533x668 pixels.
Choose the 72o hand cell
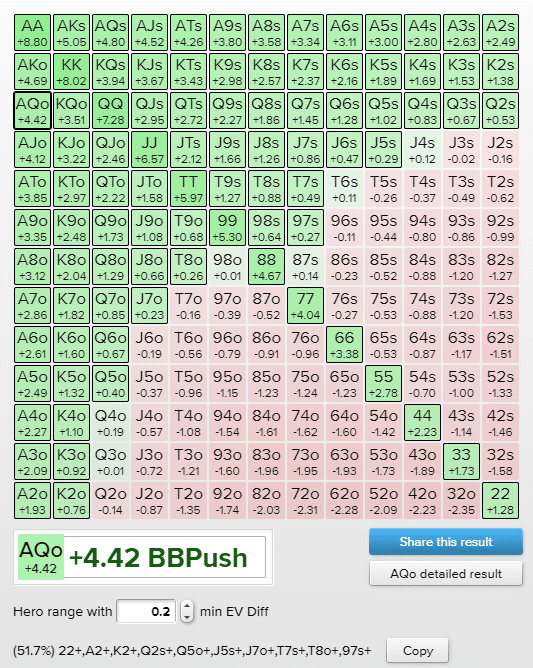point(305,501)
